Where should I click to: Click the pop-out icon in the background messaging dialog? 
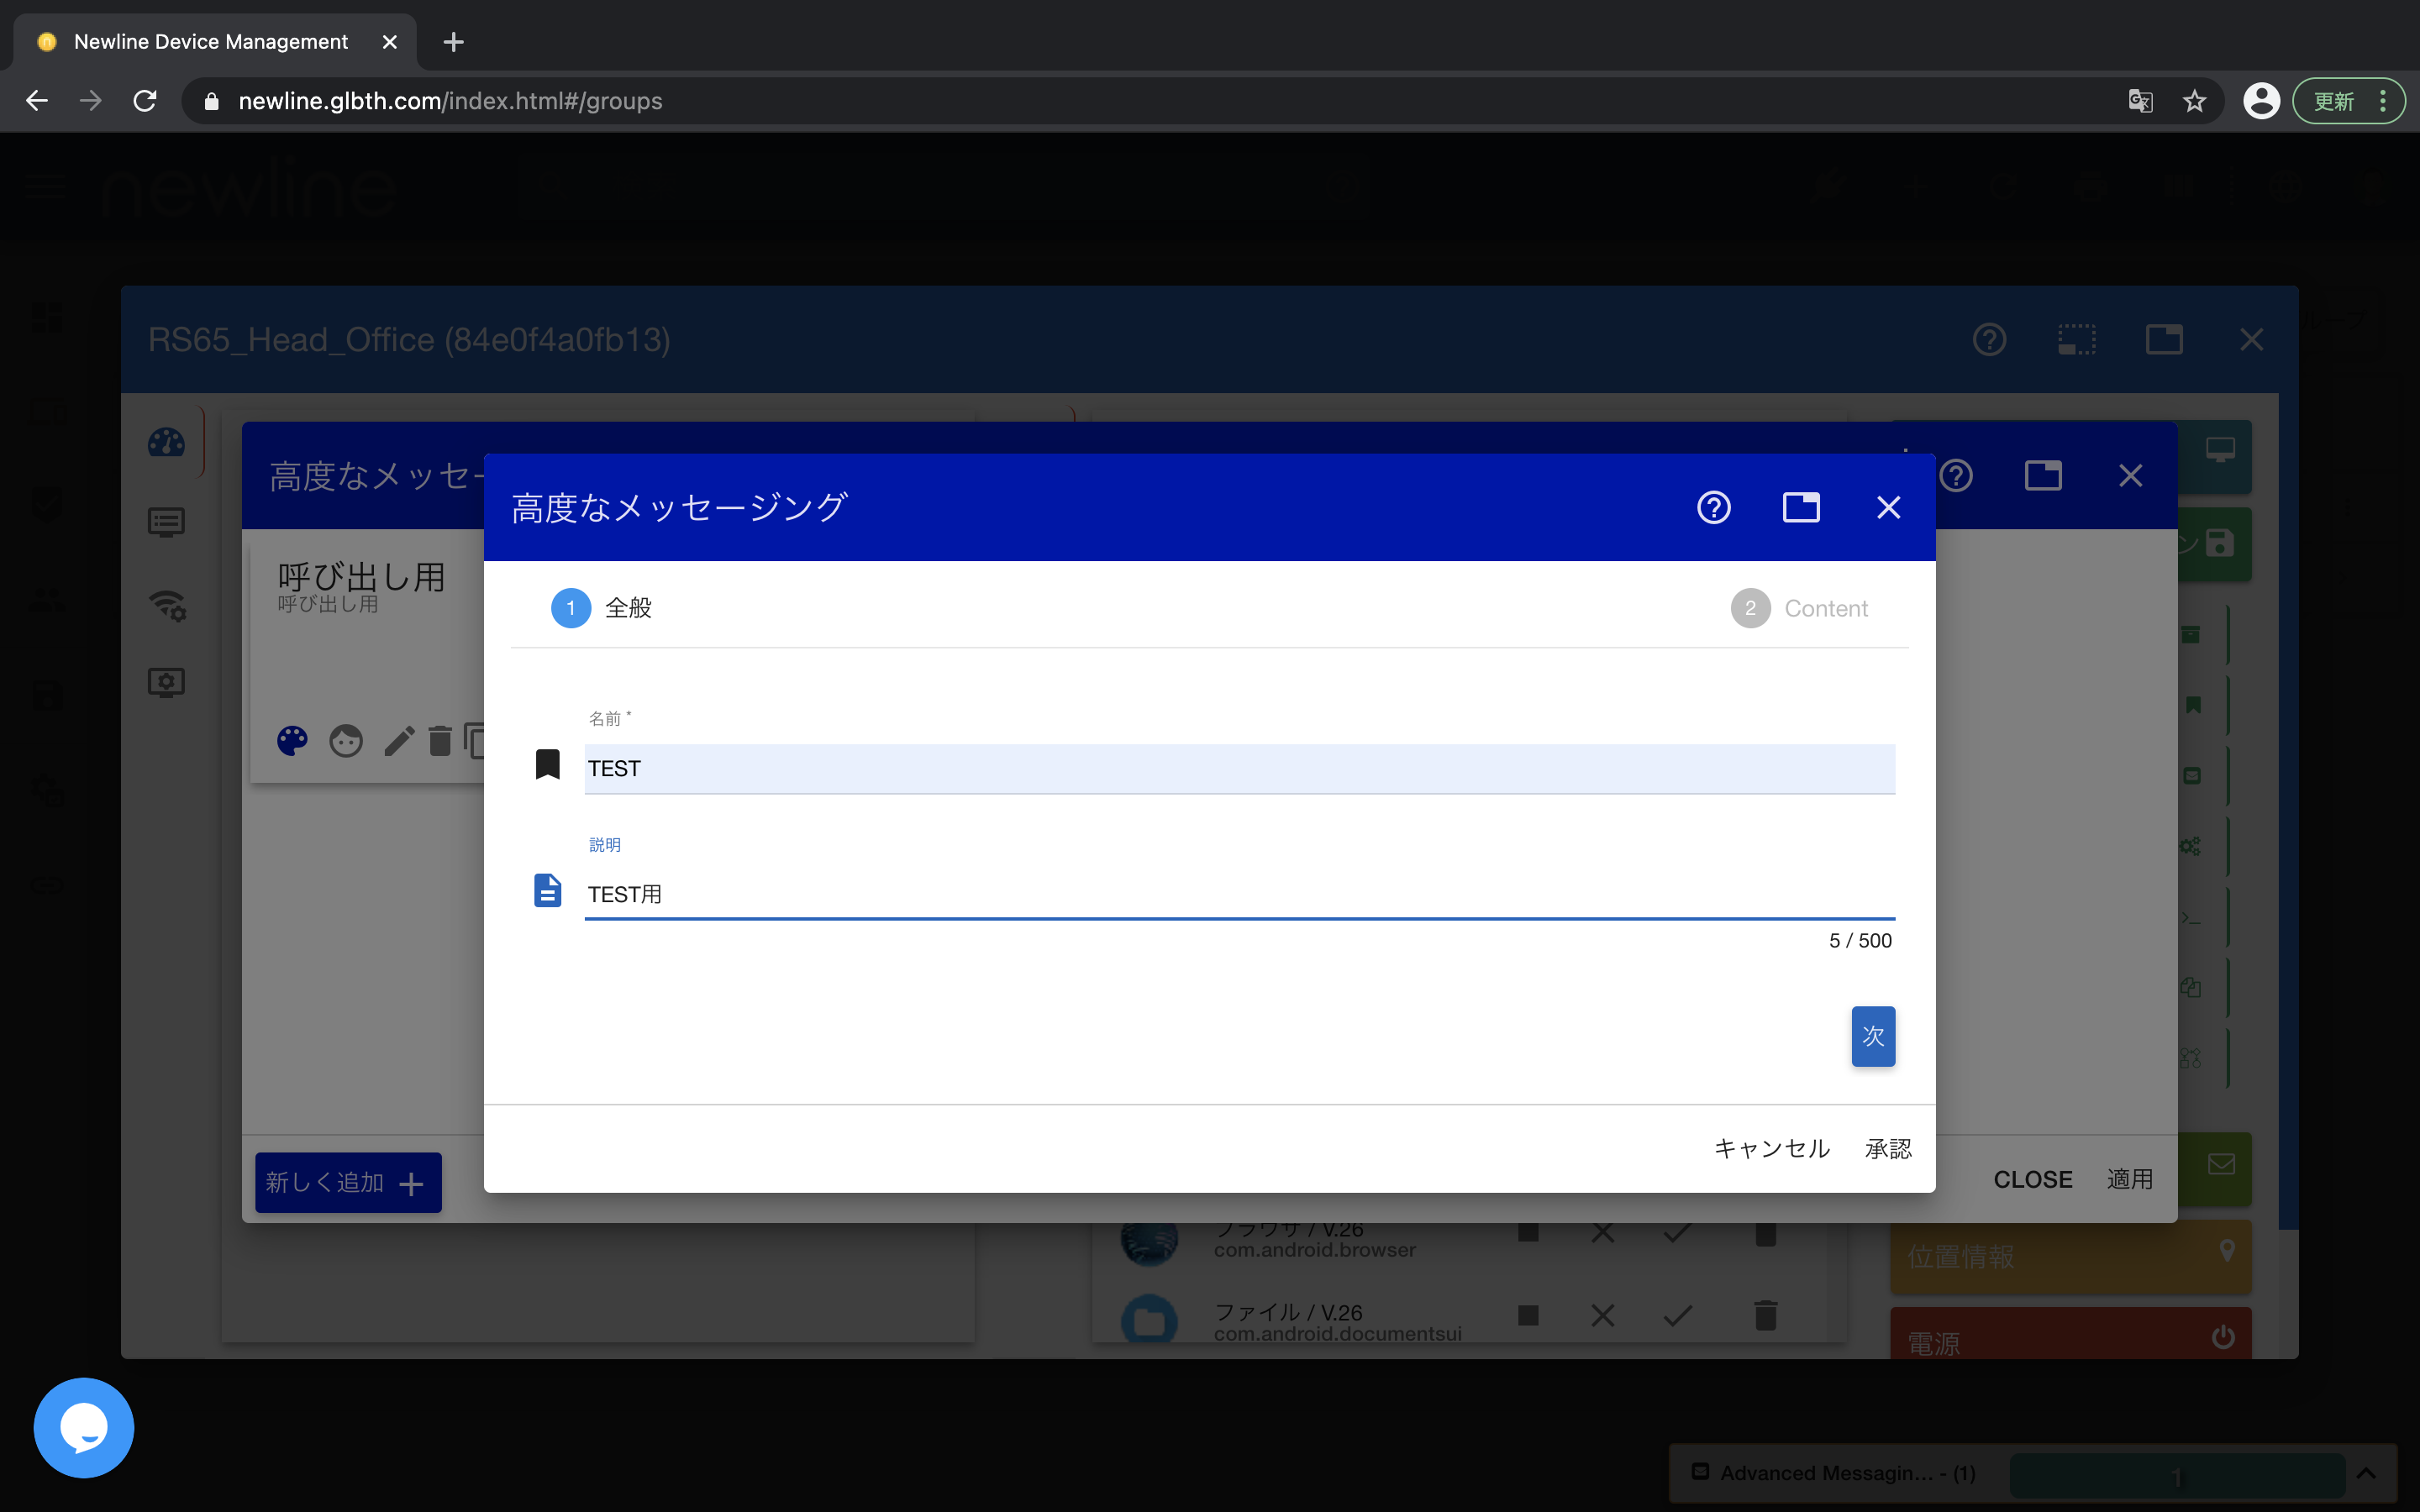tap(2043, 476)
